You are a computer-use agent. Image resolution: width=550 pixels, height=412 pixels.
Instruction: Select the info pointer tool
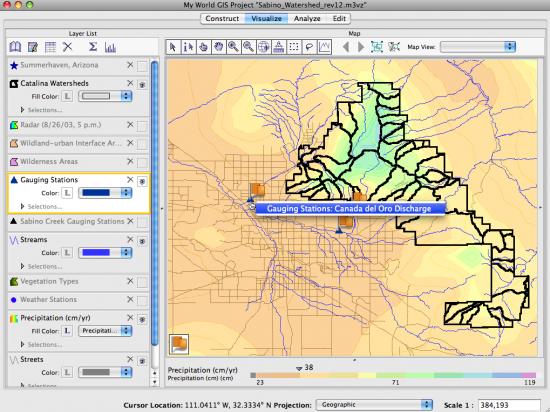188,47
